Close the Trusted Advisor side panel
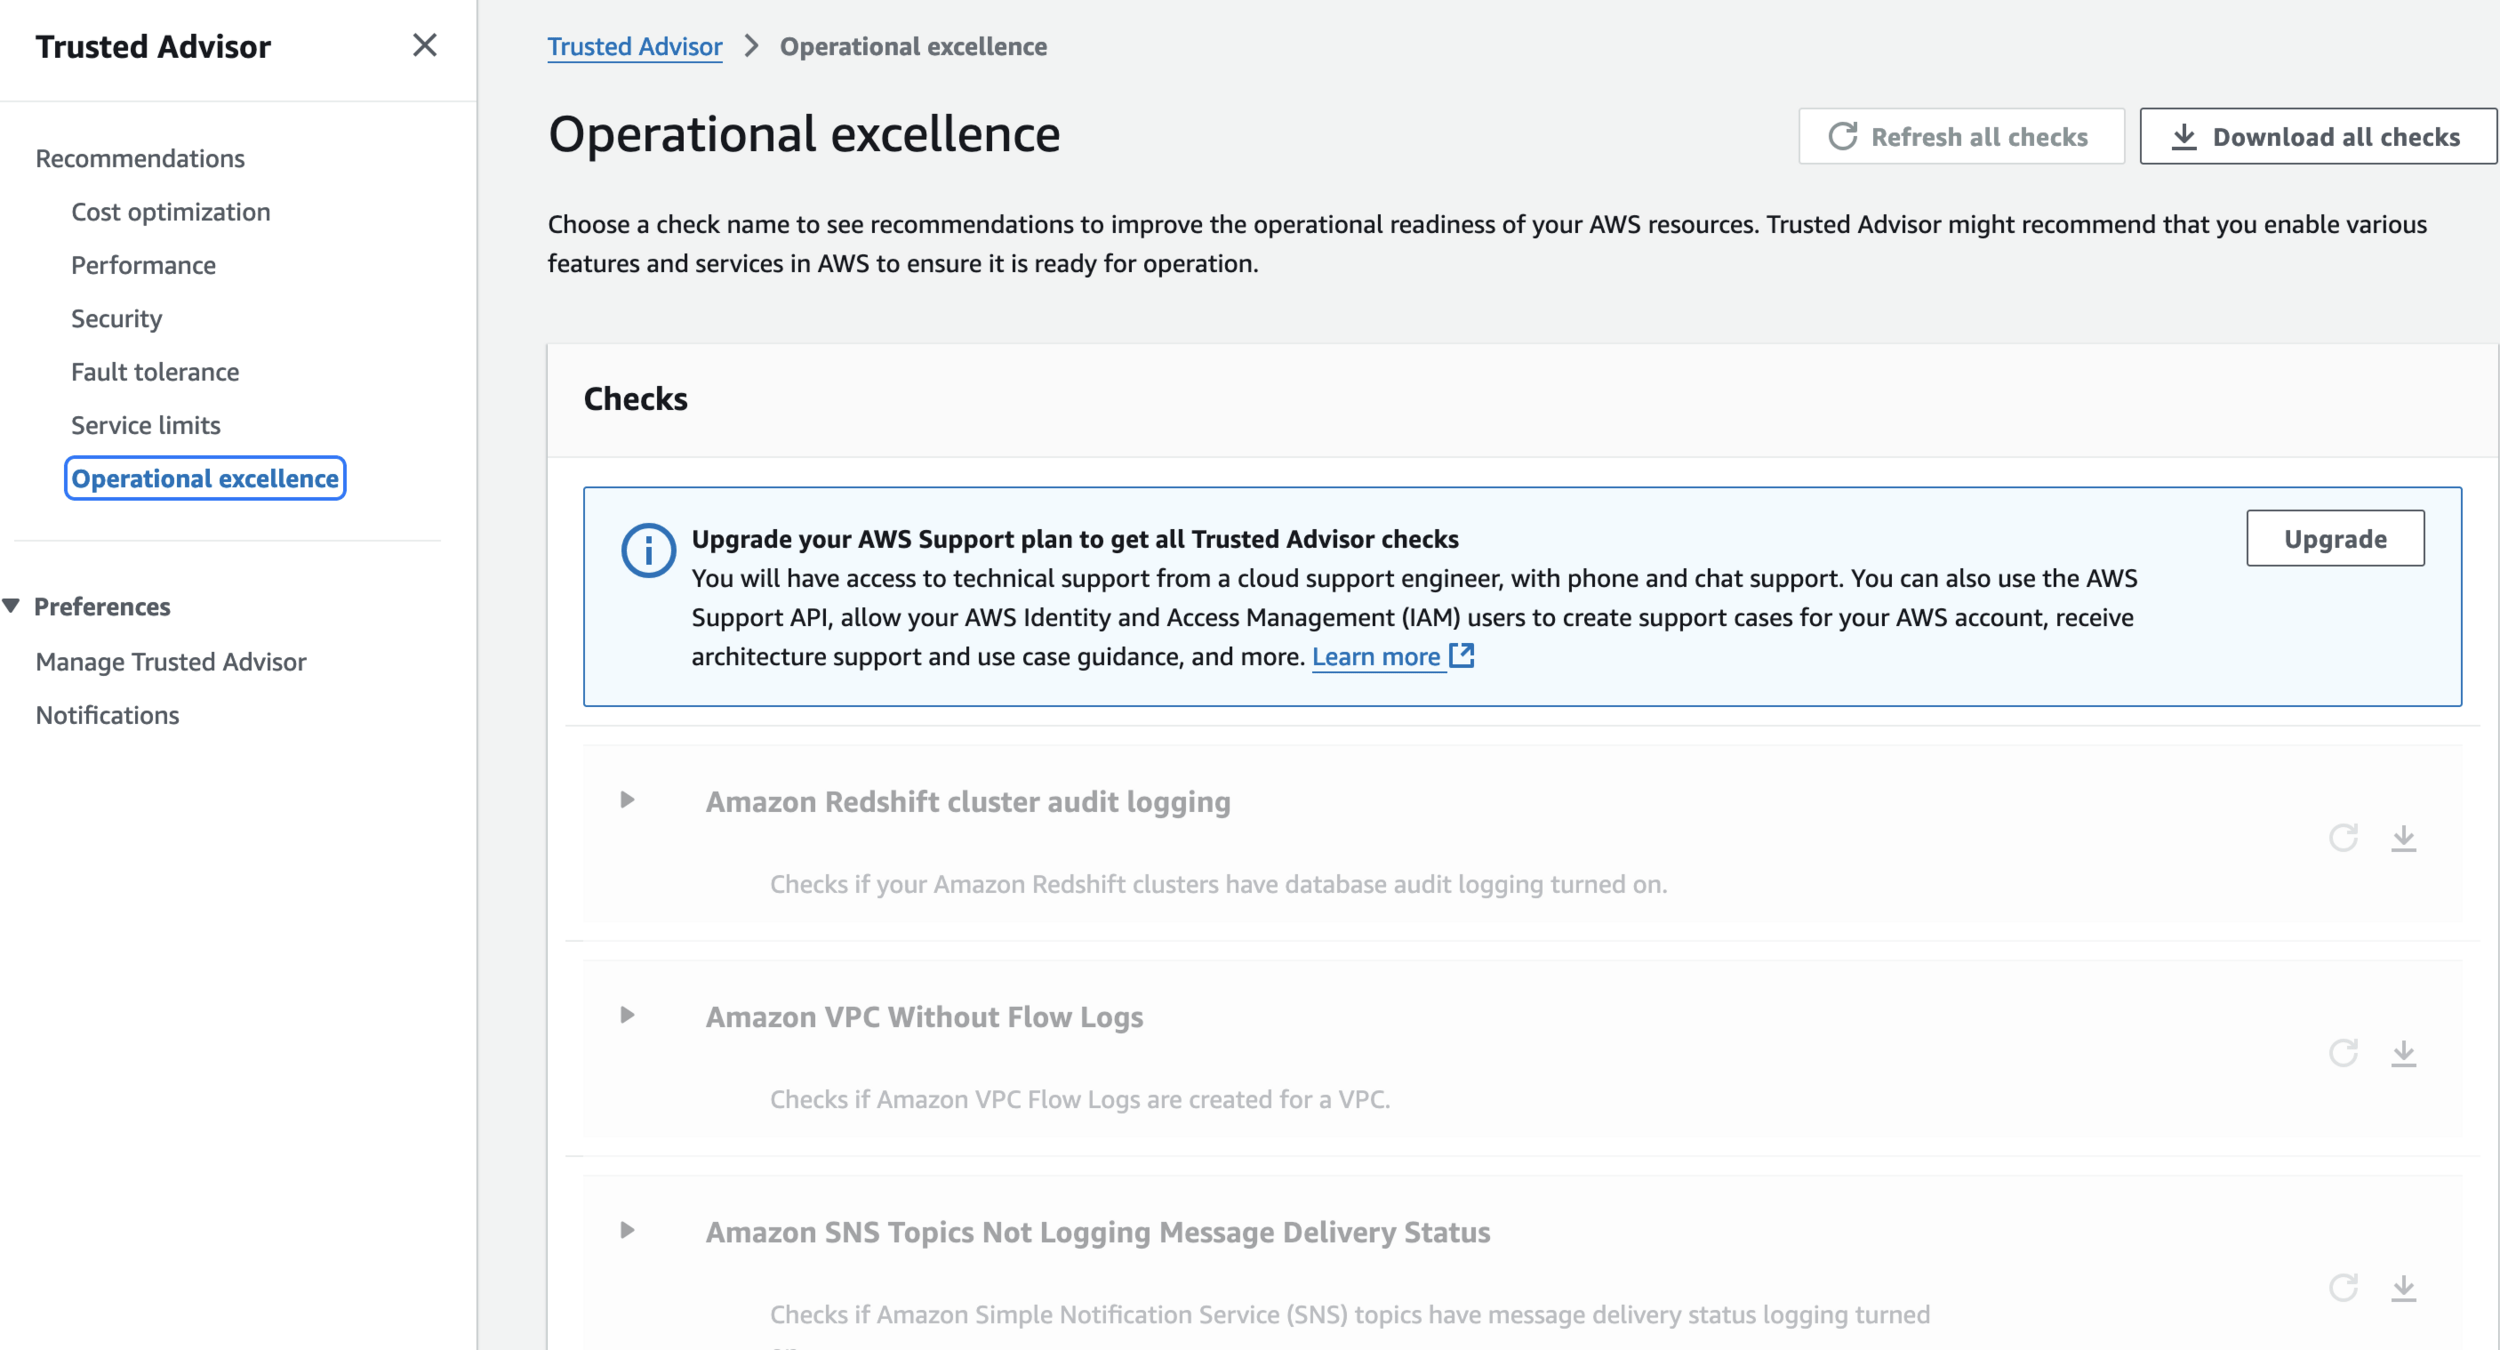The image size is (2500, 1350). tap(424, 45)
